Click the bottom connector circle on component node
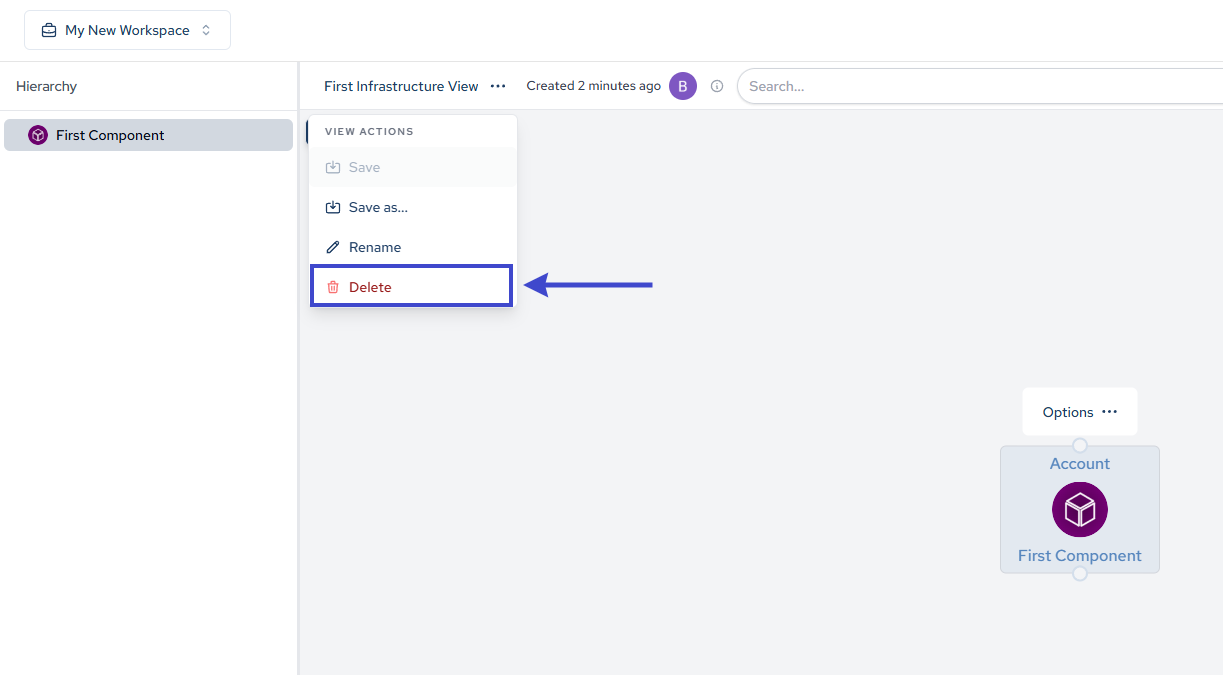Viewport: 1223px width, 675px height. (1080, 573)
